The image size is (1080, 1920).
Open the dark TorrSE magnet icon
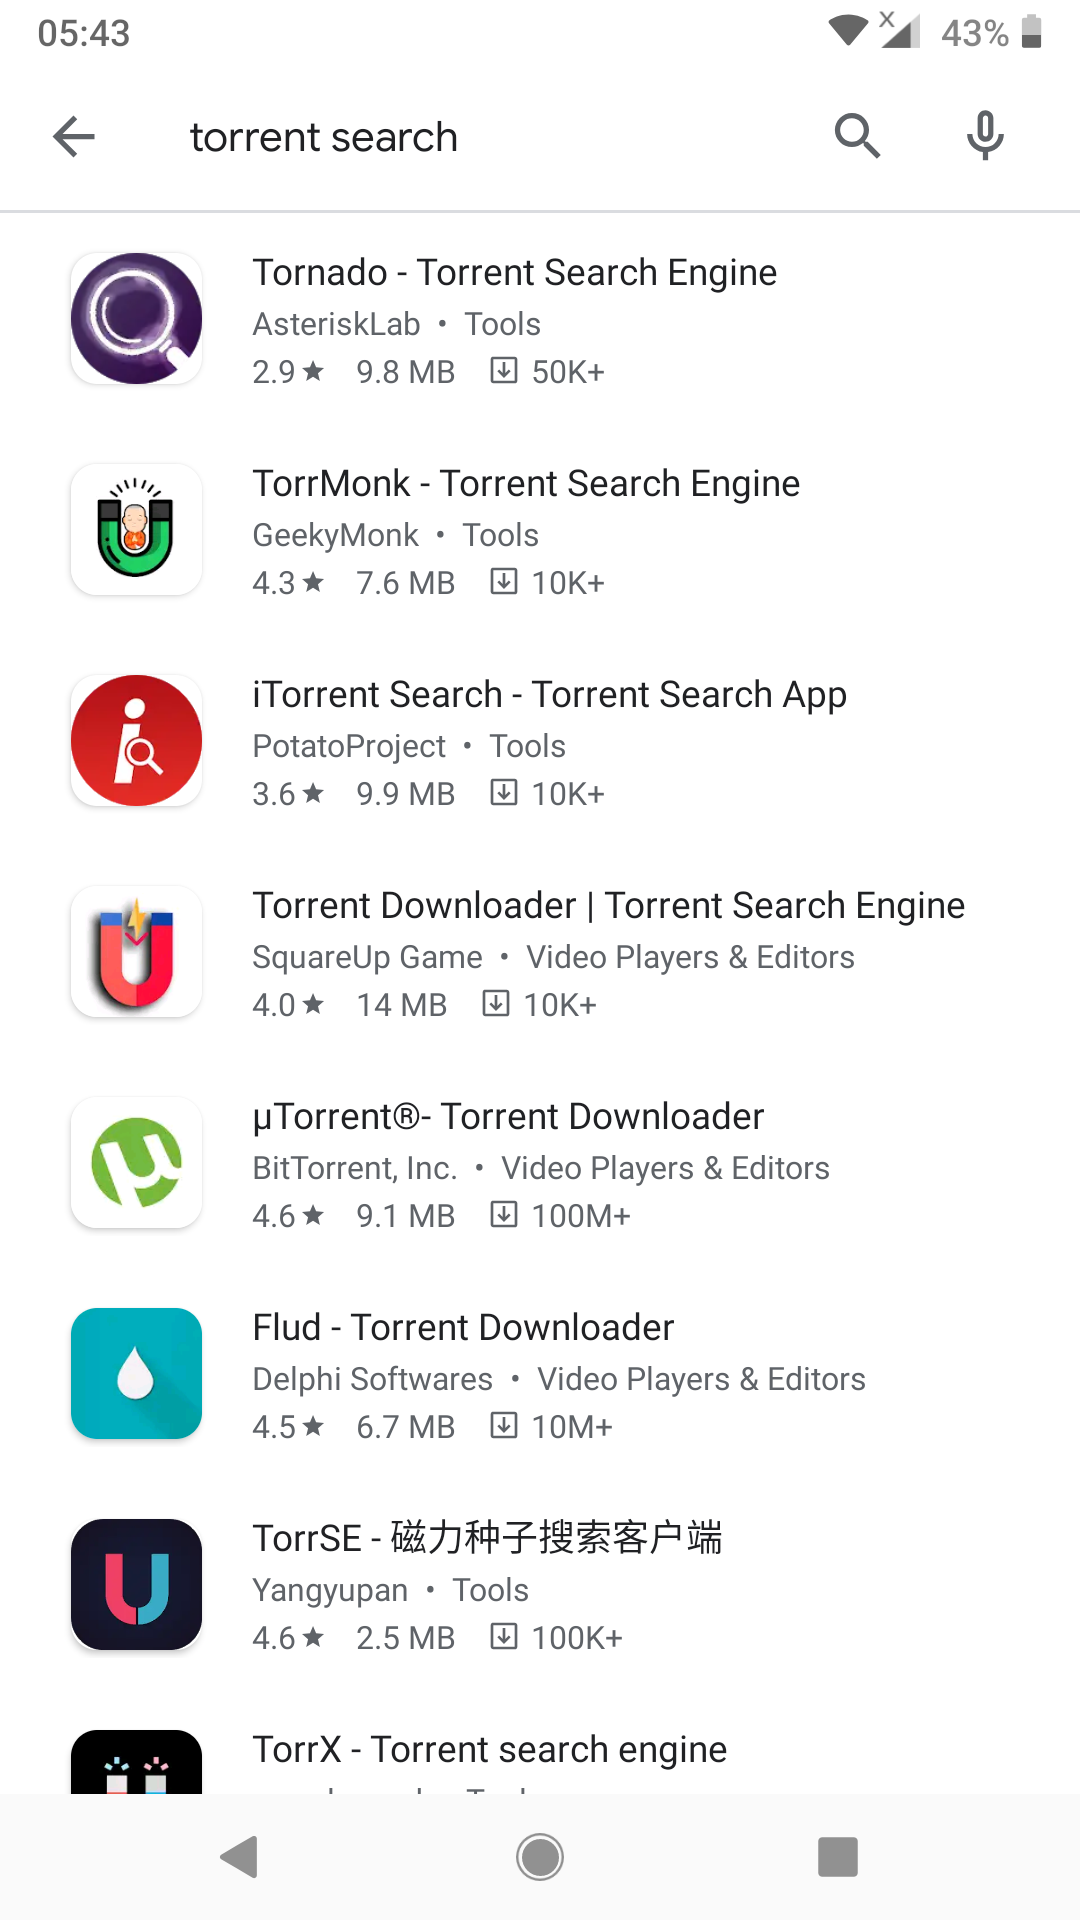pyautogui.click(x=137, y=1585)
